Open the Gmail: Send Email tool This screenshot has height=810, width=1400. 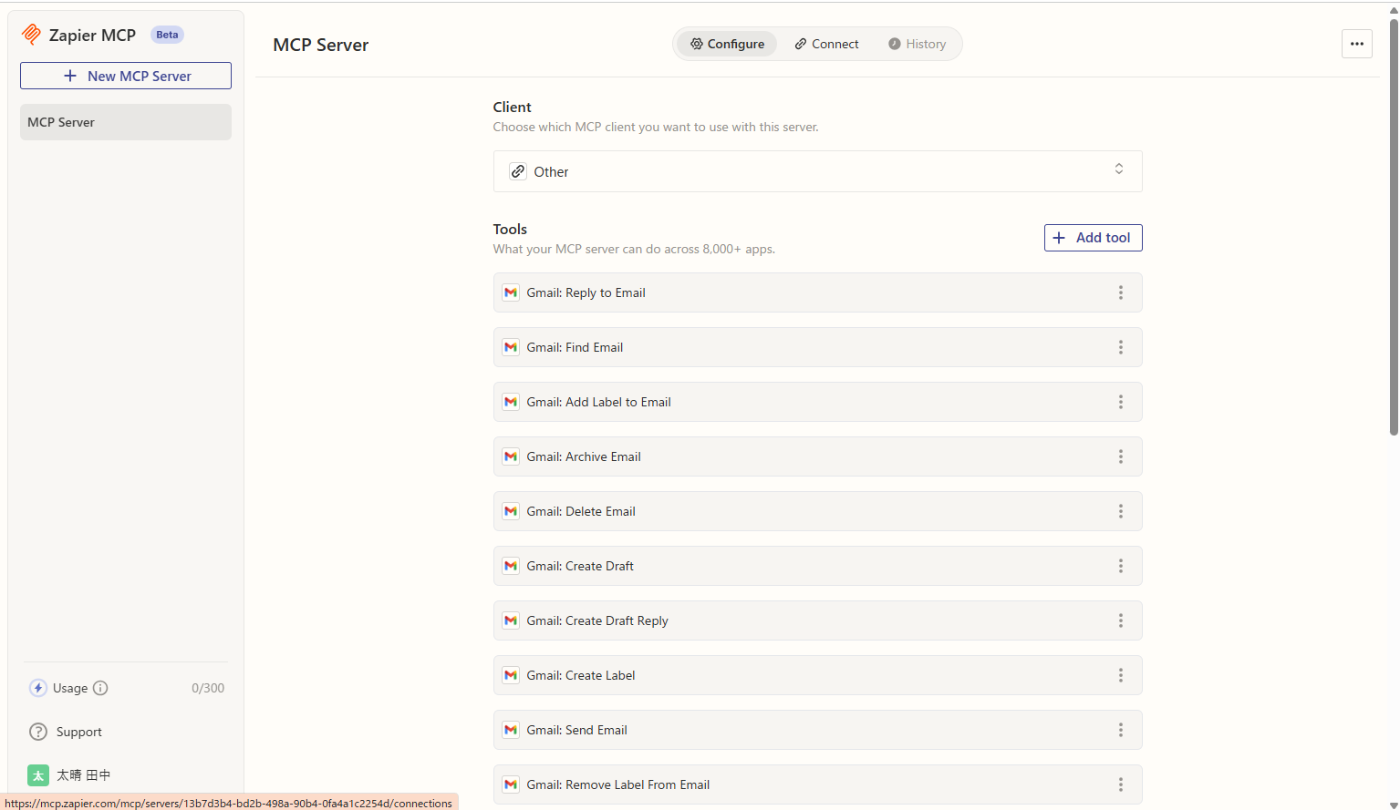click(817, 730)
